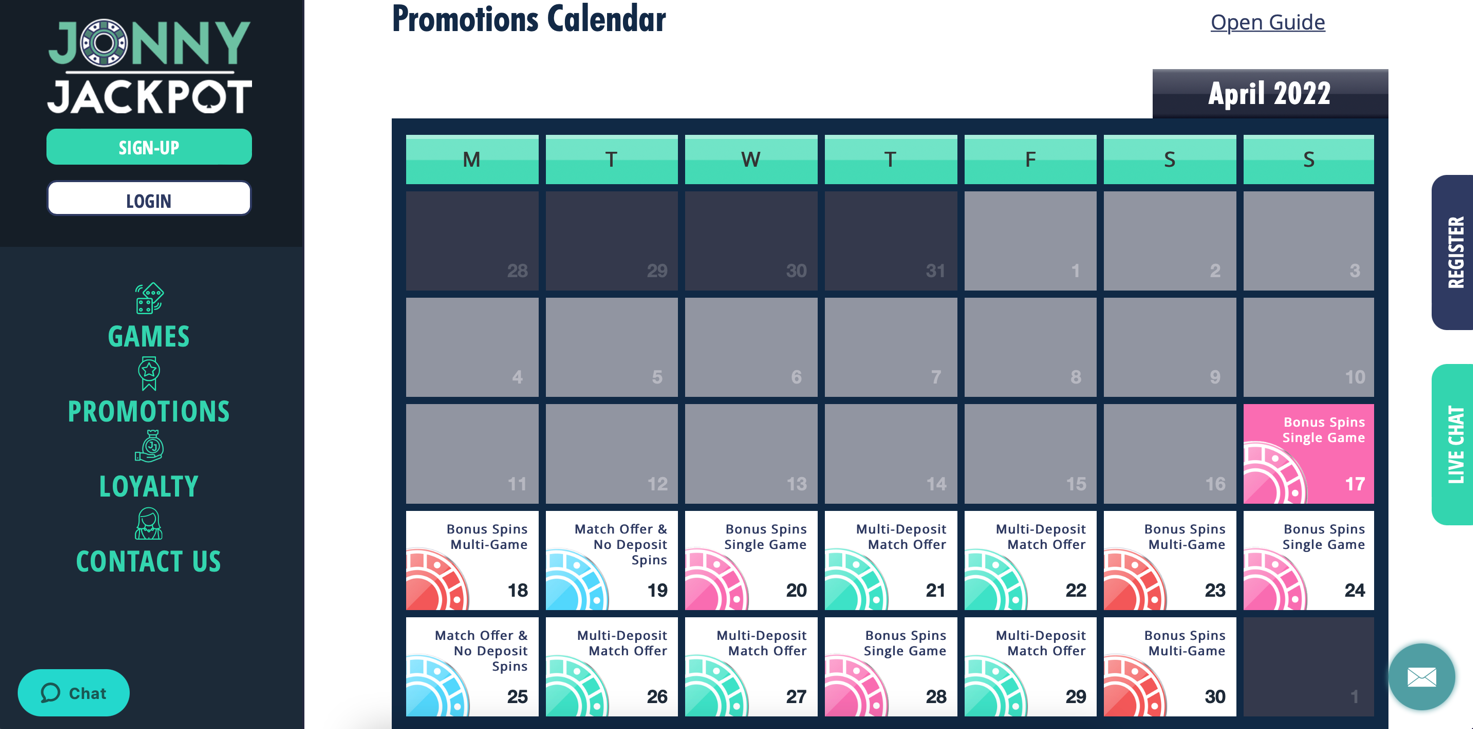Open the Chat bubble button
This screenshot has width=1473, height=729.
[74, 693]
